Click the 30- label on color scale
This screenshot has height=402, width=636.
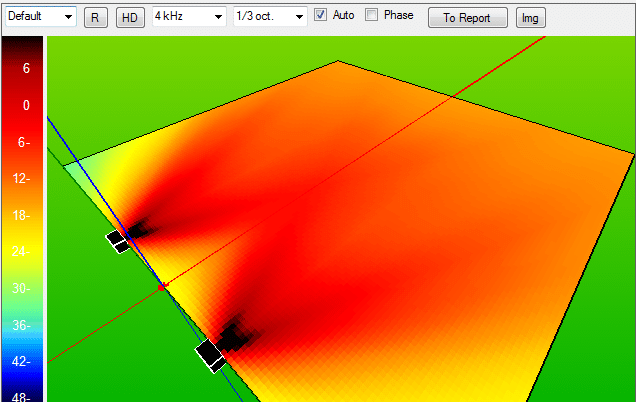[x=21, y=288]
